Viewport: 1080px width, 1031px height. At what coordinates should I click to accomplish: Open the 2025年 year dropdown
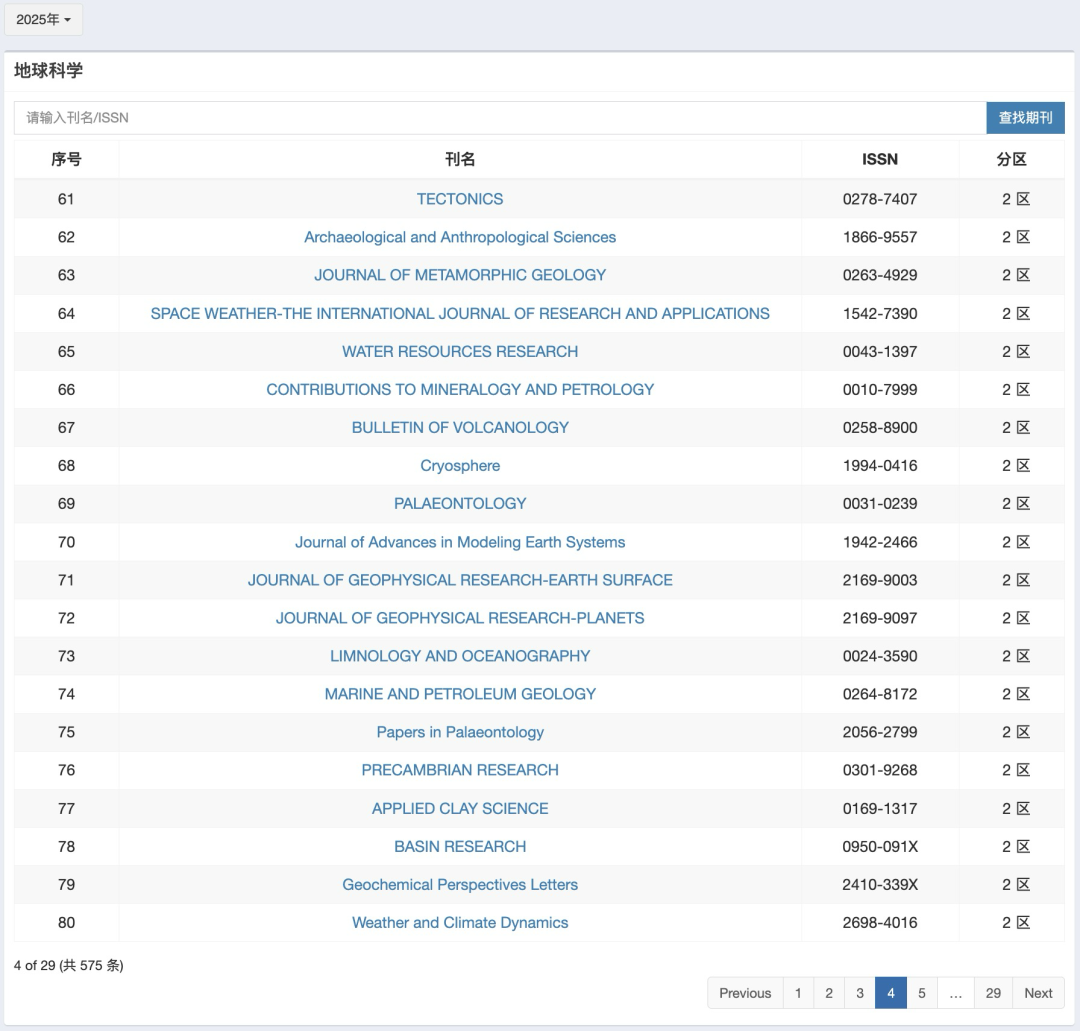tap(43, 19)
